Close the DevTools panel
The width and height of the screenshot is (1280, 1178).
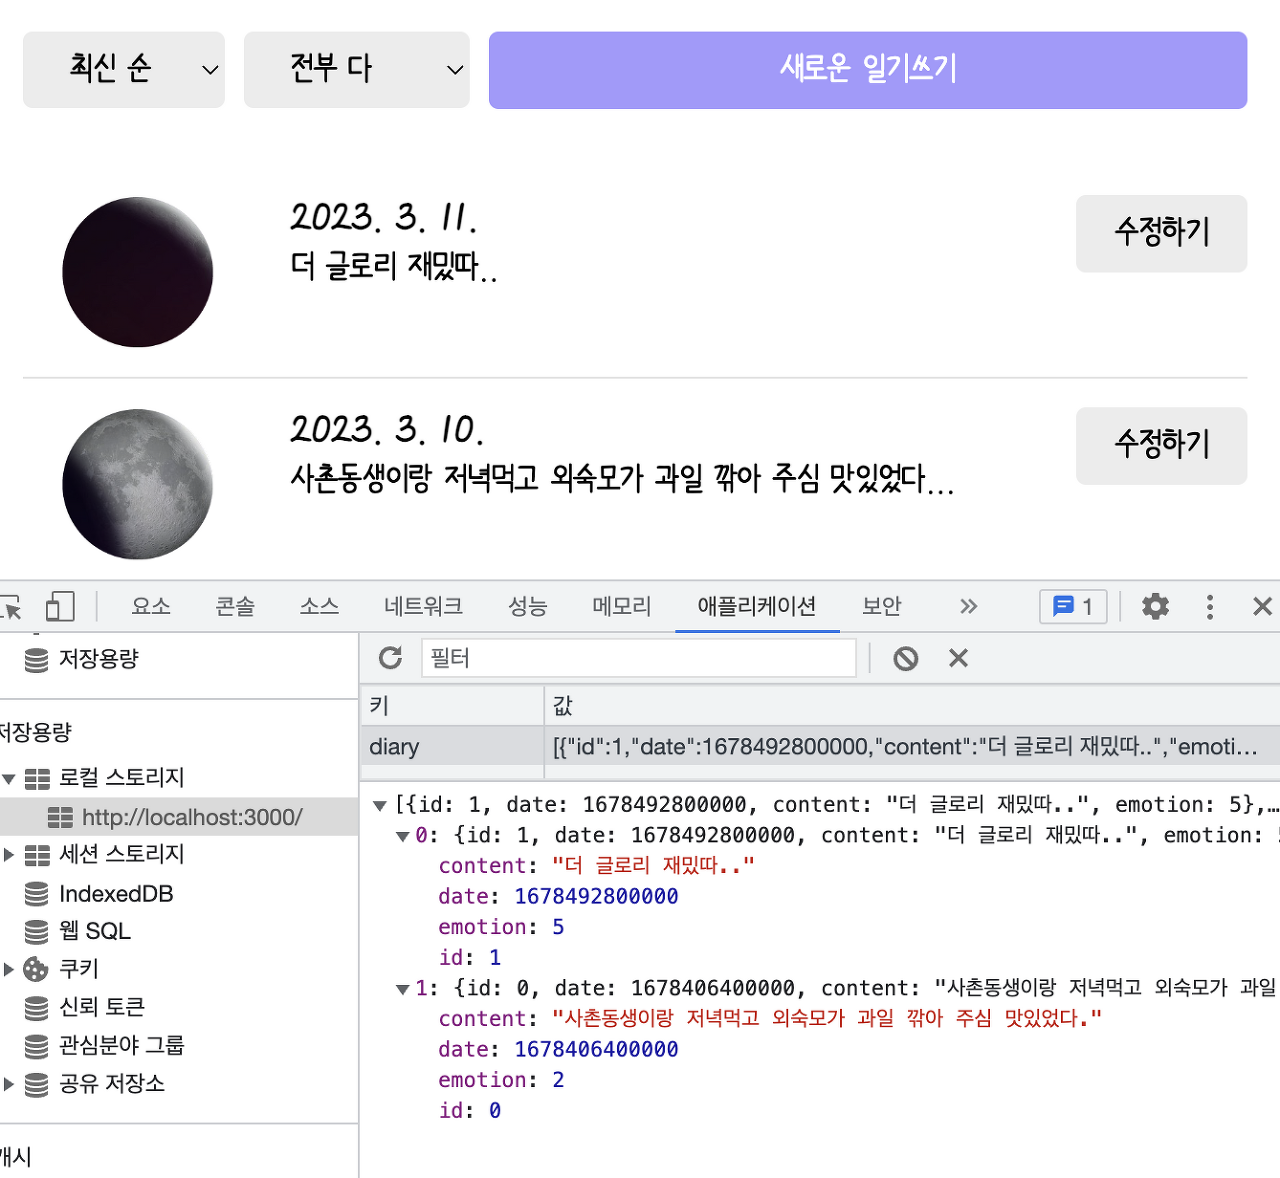(x=1262, y=606)
